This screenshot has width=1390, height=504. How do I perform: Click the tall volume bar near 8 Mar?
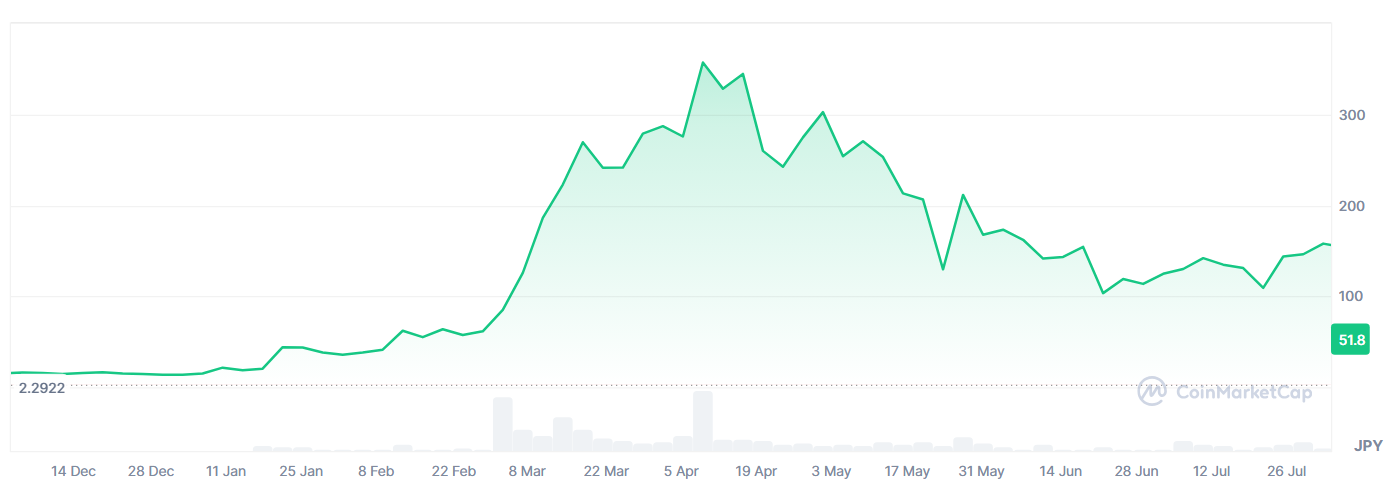coord(502,424)
